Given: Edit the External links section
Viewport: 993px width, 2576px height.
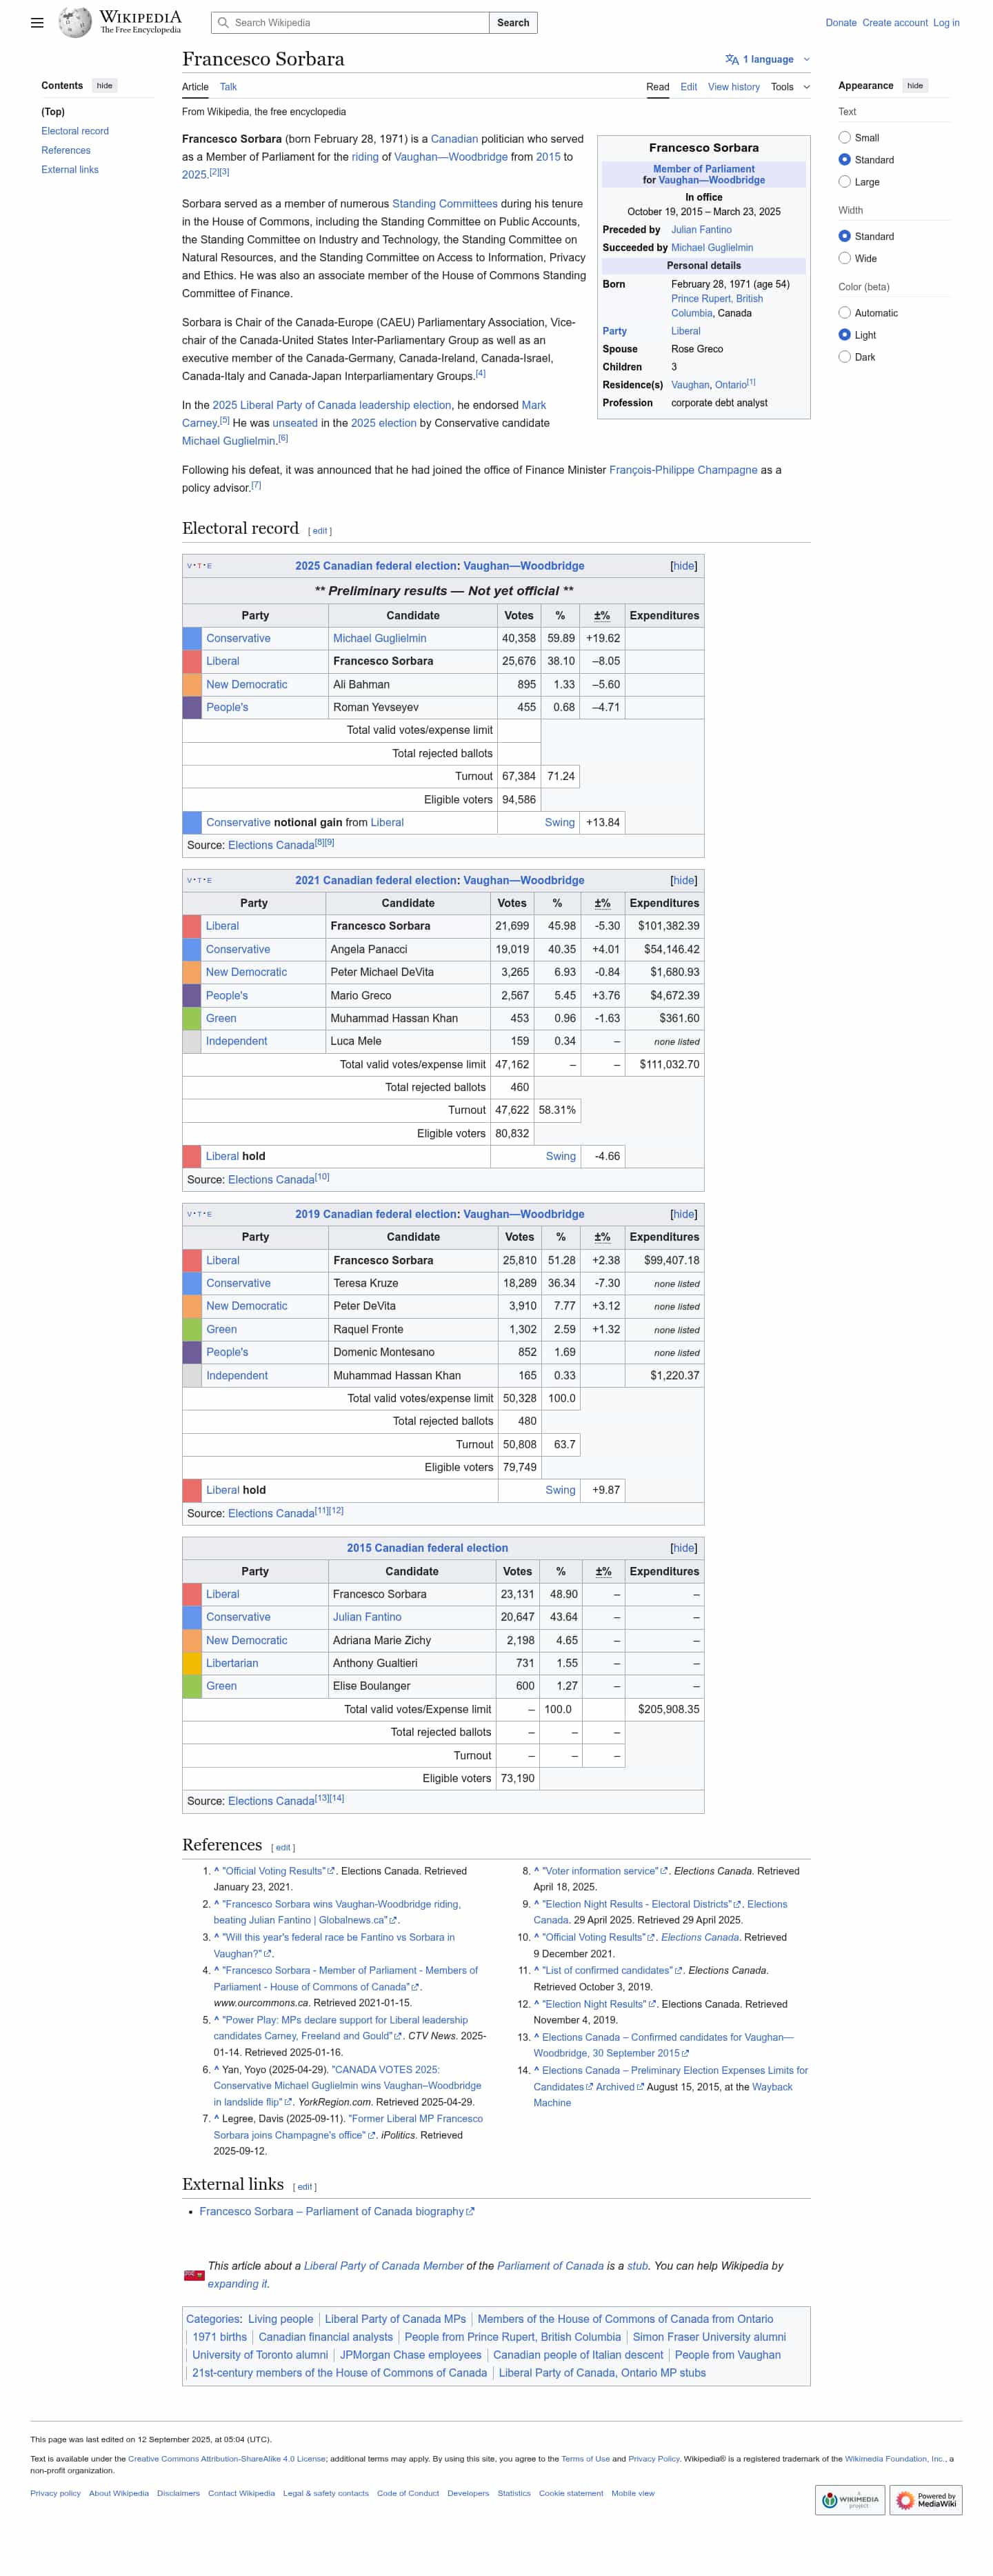Looking at the screenshot, I should (305, 2187).
